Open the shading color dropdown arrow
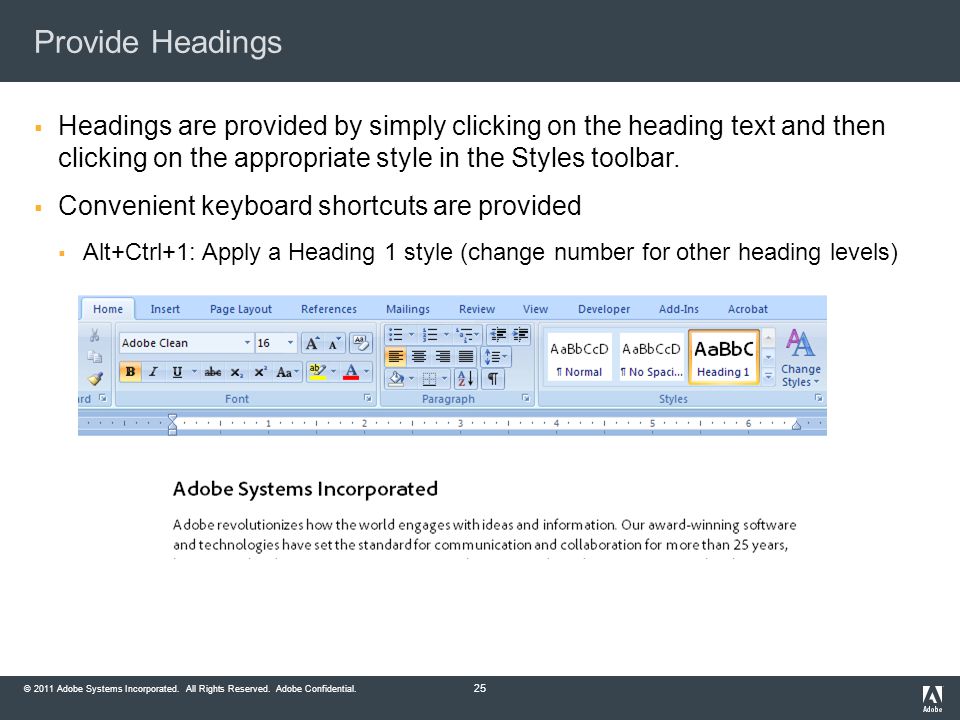This screenshot has width=960, height=720. (x=411, y=379)
